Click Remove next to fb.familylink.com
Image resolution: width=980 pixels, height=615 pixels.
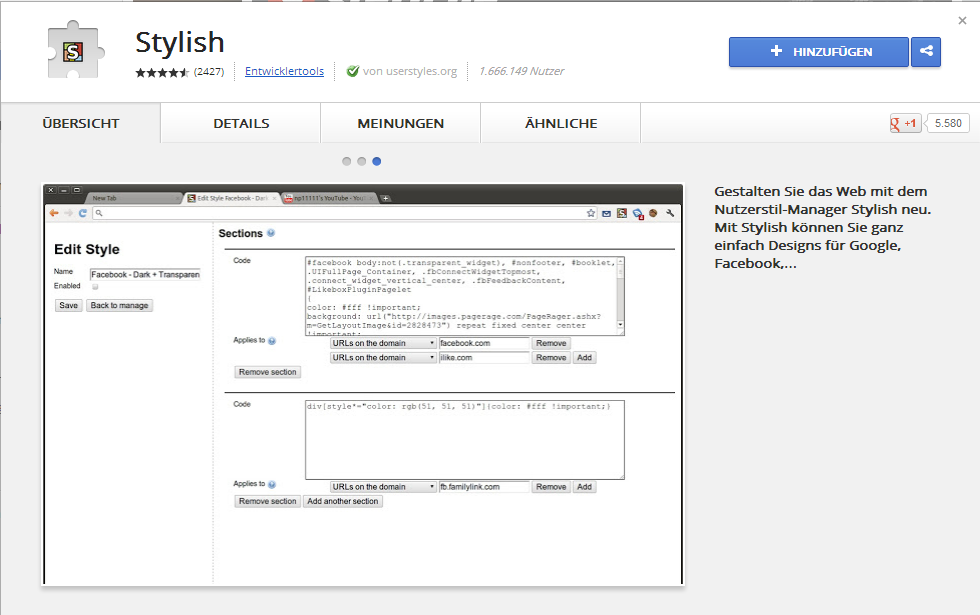pyautogui.click(x=551, y=487)
